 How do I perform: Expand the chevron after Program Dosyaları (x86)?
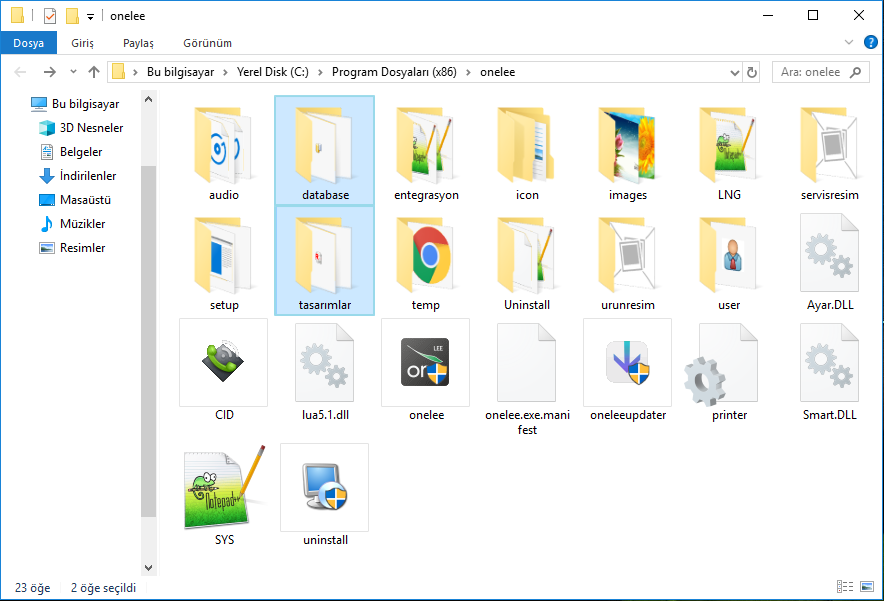point(468,72)
